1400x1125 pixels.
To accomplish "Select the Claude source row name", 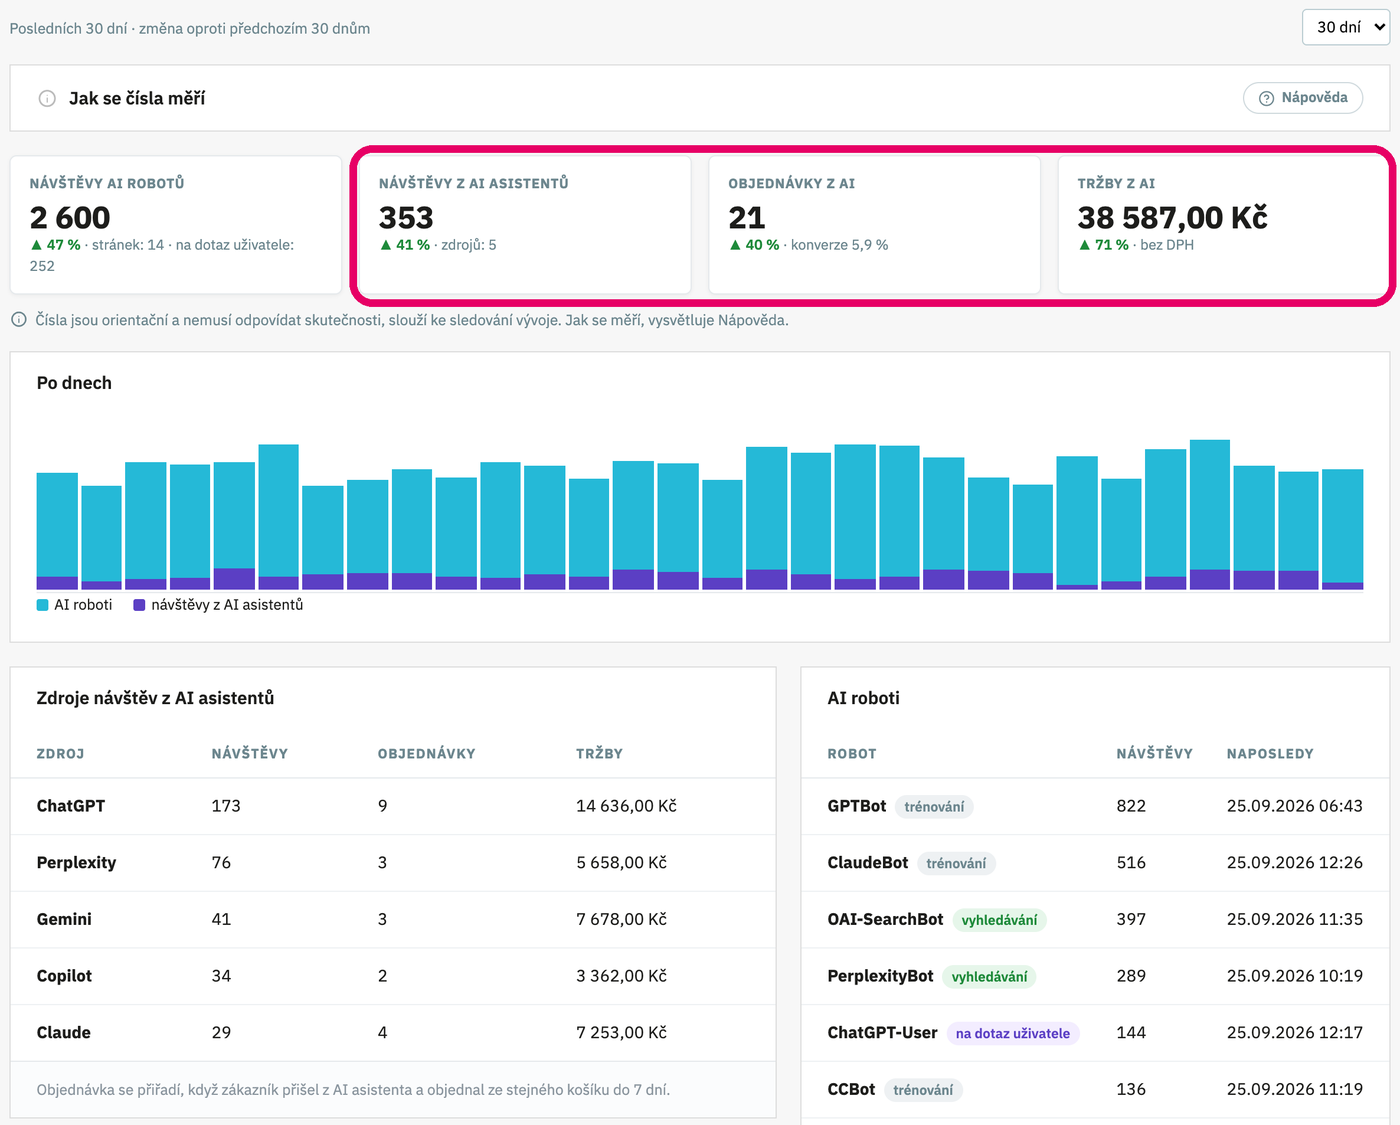I will click(x=64, y=1033).
